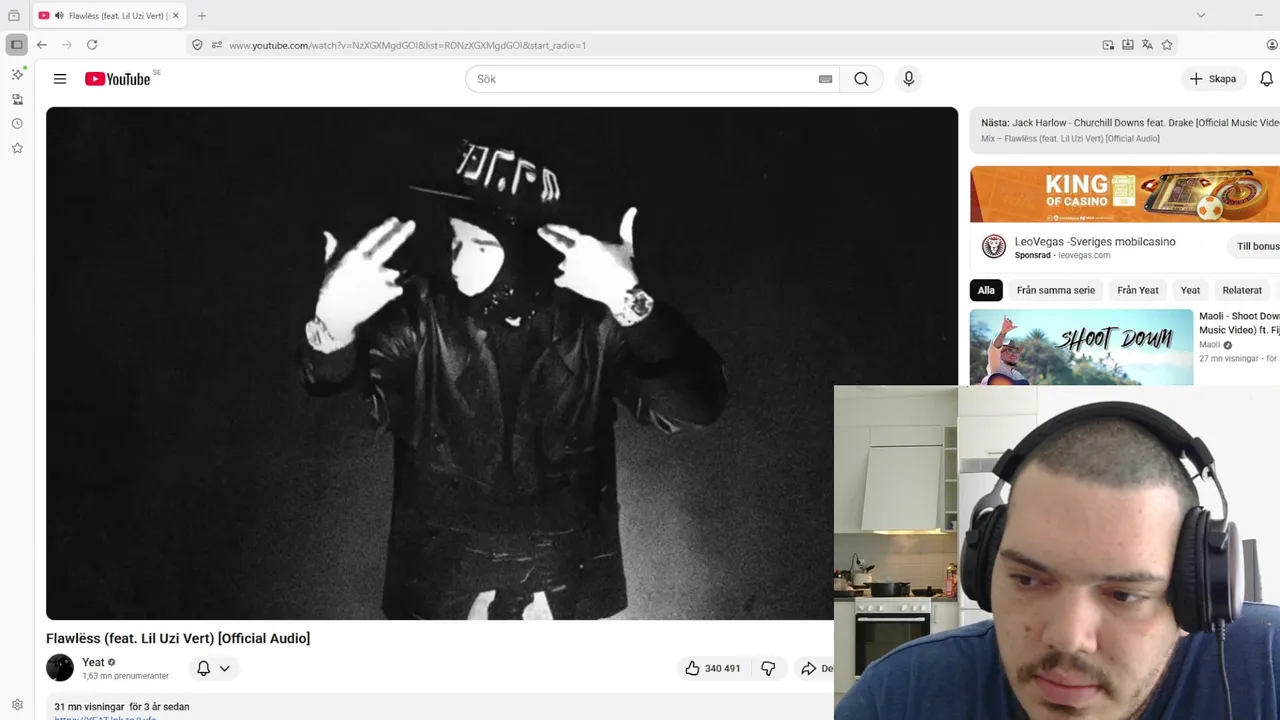Mute the tab using its speaker icon
Viewport: 1280px width, 720px height.
point(59,16)
